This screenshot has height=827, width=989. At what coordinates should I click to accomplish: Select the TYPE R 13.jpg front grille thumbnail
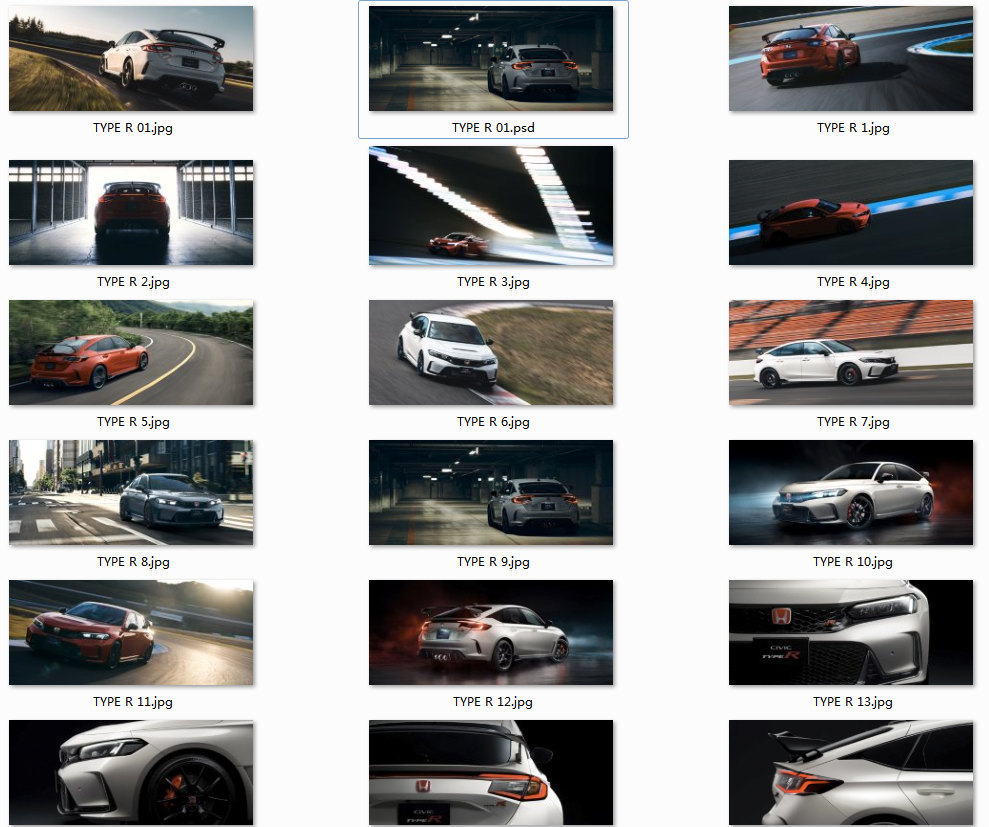coord(851,632)
